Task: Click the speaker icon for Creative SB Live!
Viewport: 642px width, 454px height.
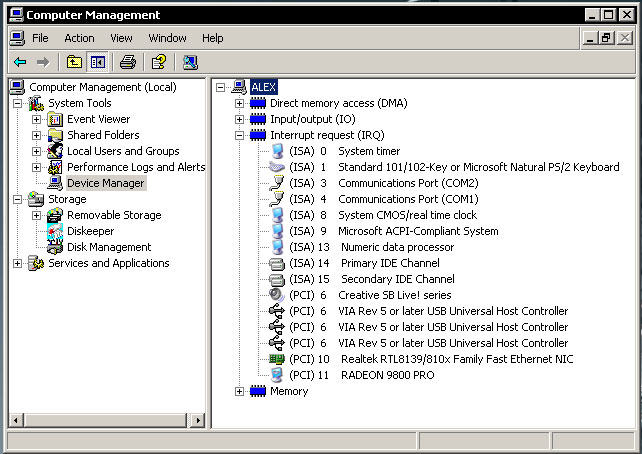Action: (277, 295)
